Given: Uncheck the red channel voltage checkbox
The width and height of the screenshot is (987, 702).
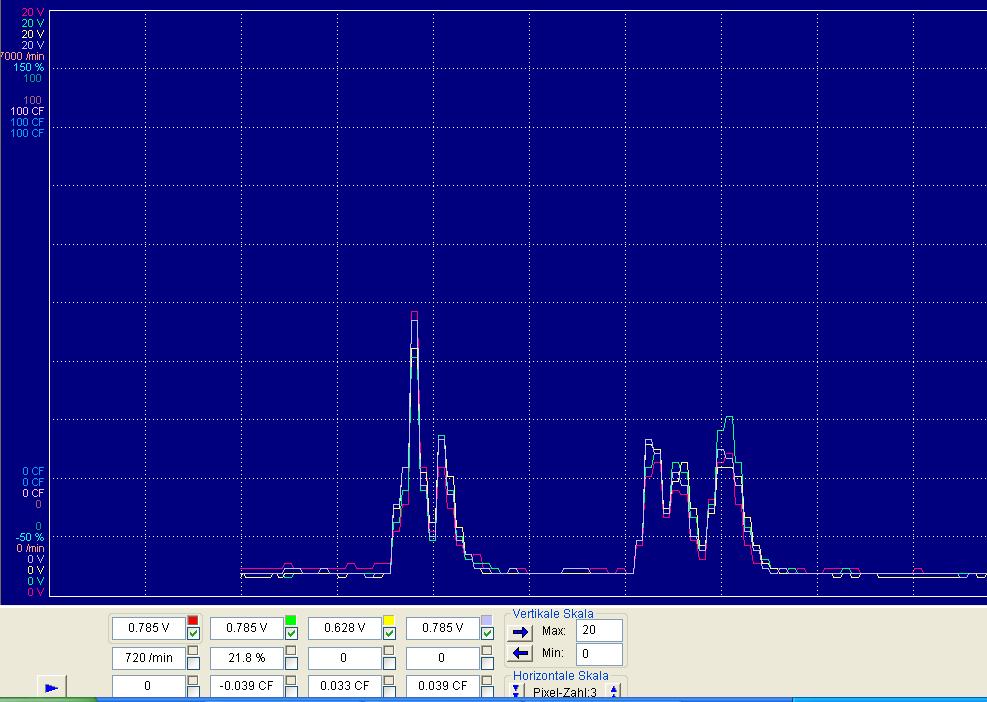Looking at the screenshot, I should coord(193,634).
